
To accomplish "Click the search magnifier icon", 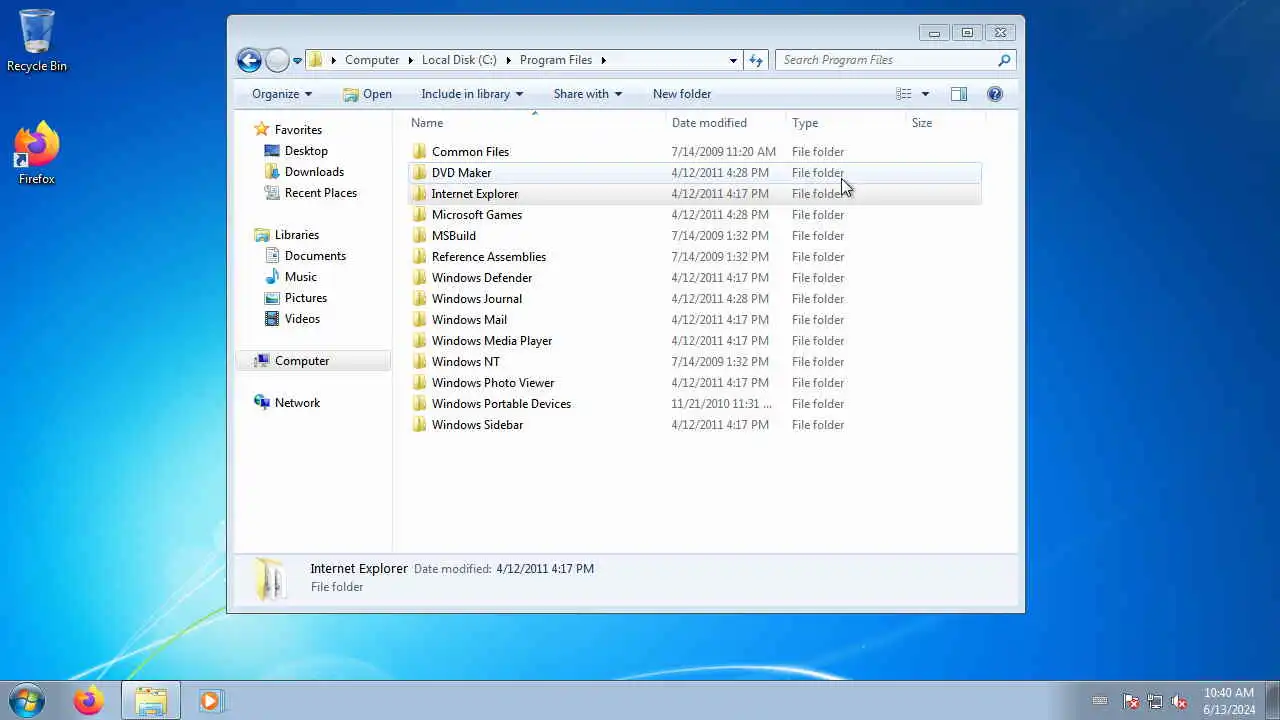I will pos(1004,60).
